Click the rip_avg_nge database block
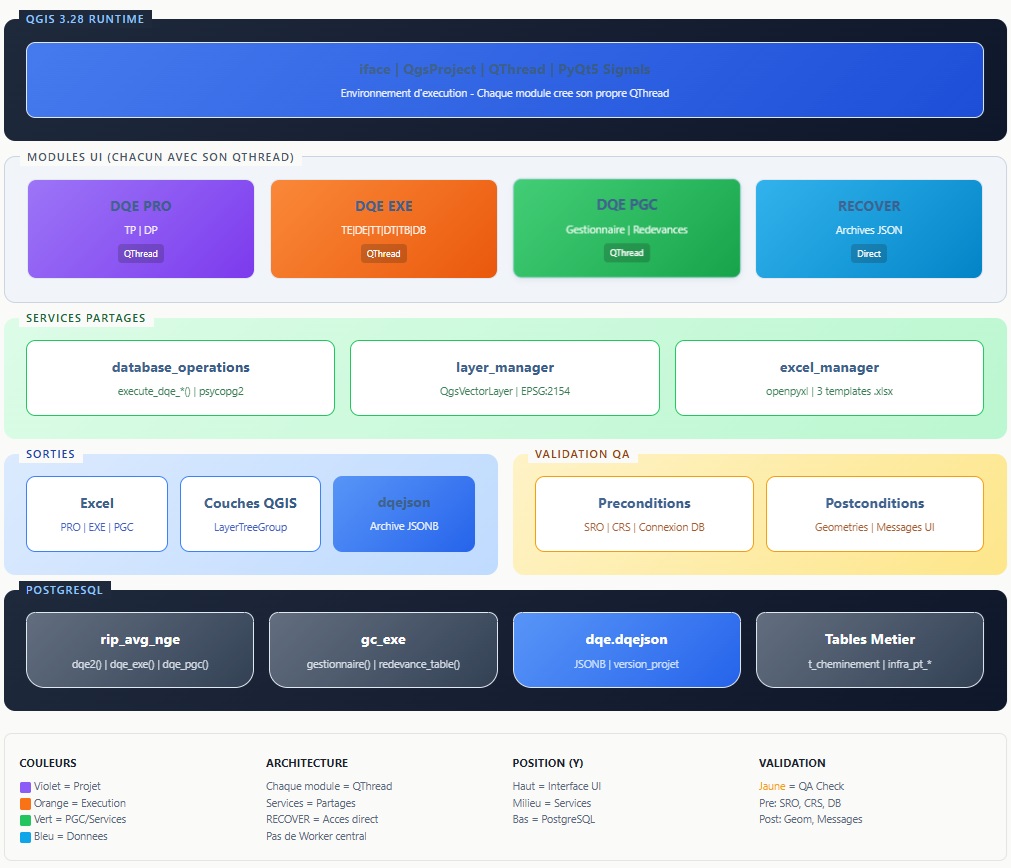 [x=140, y=650]
